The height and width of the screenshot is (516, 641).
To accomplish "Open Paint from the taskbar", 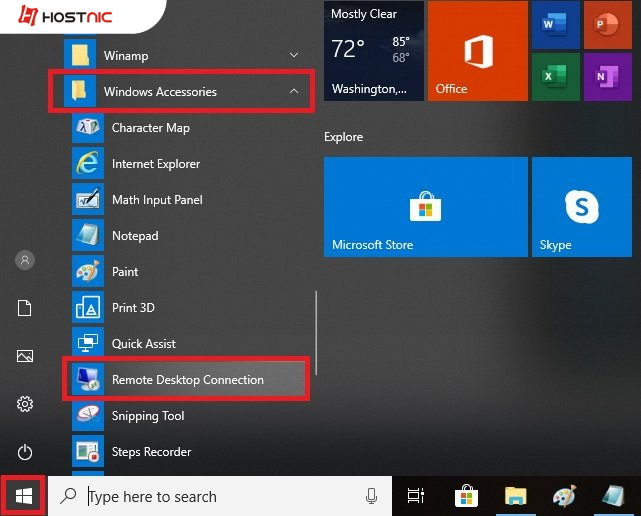I will point(564,496).
